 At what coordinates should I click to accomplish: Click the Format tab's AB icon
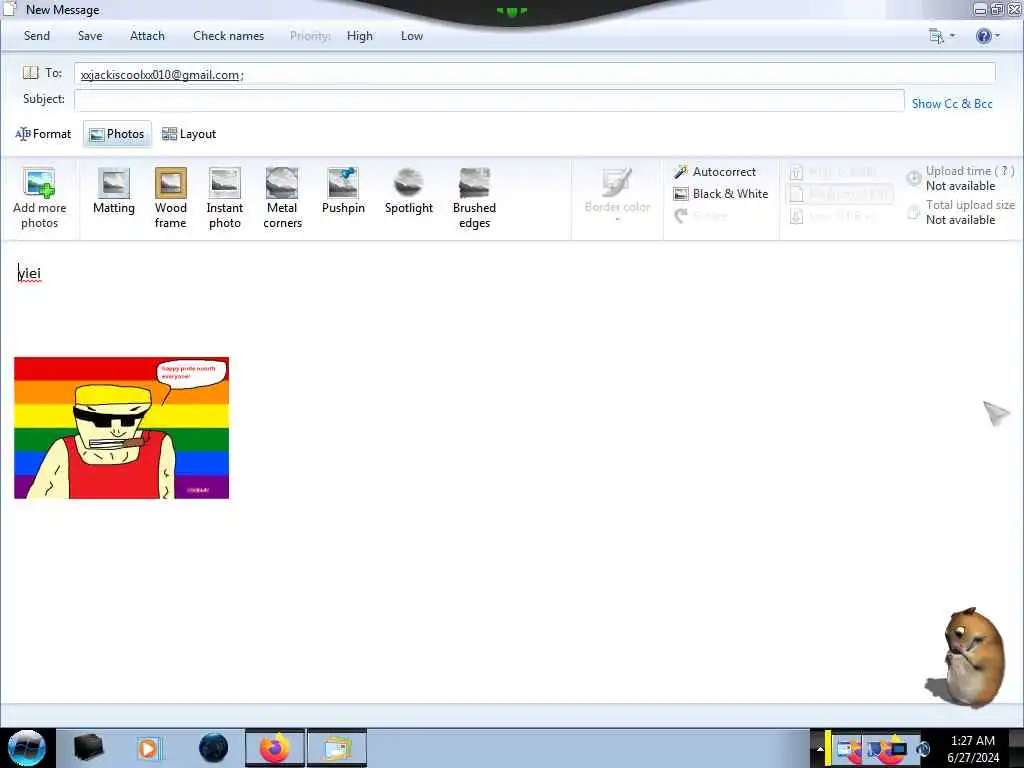(x=23, y=134)
